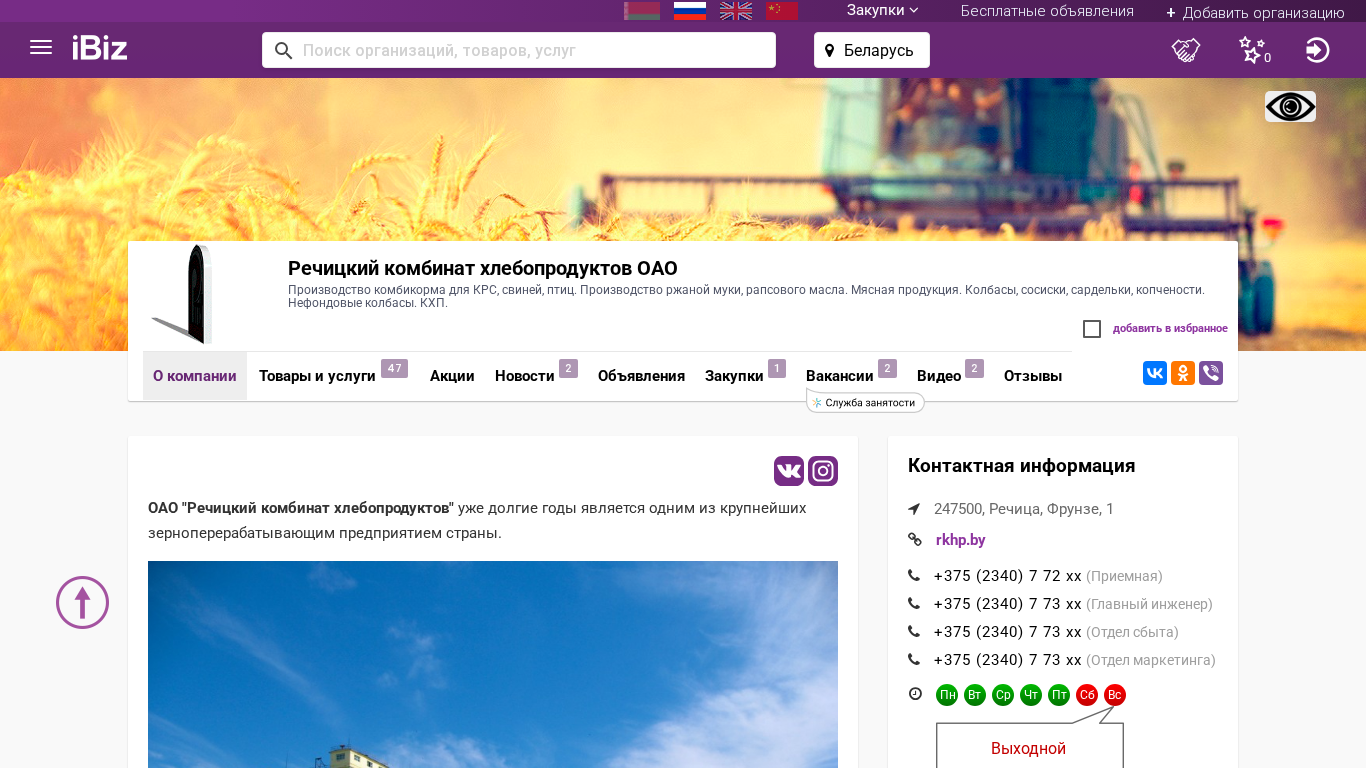This screenshot has width=1366, height=768.
Task: Click Приемная phone number
Action: click(x=1007, y=576)
